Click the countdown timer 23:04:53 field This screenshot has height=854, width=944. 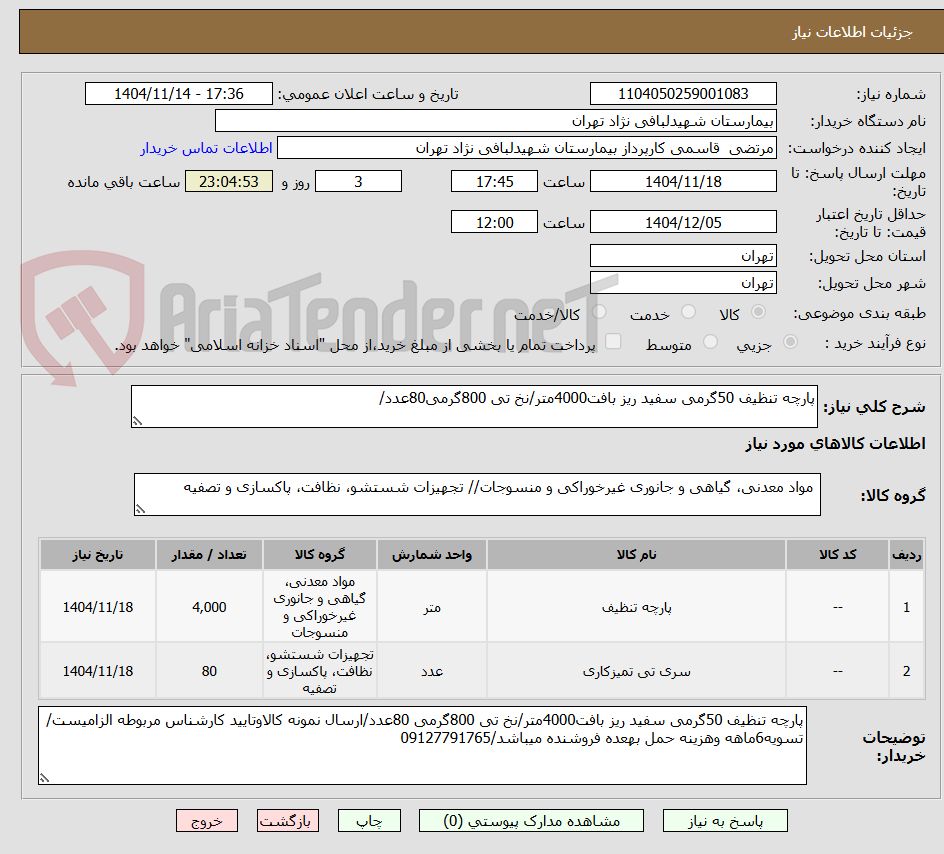229,181
